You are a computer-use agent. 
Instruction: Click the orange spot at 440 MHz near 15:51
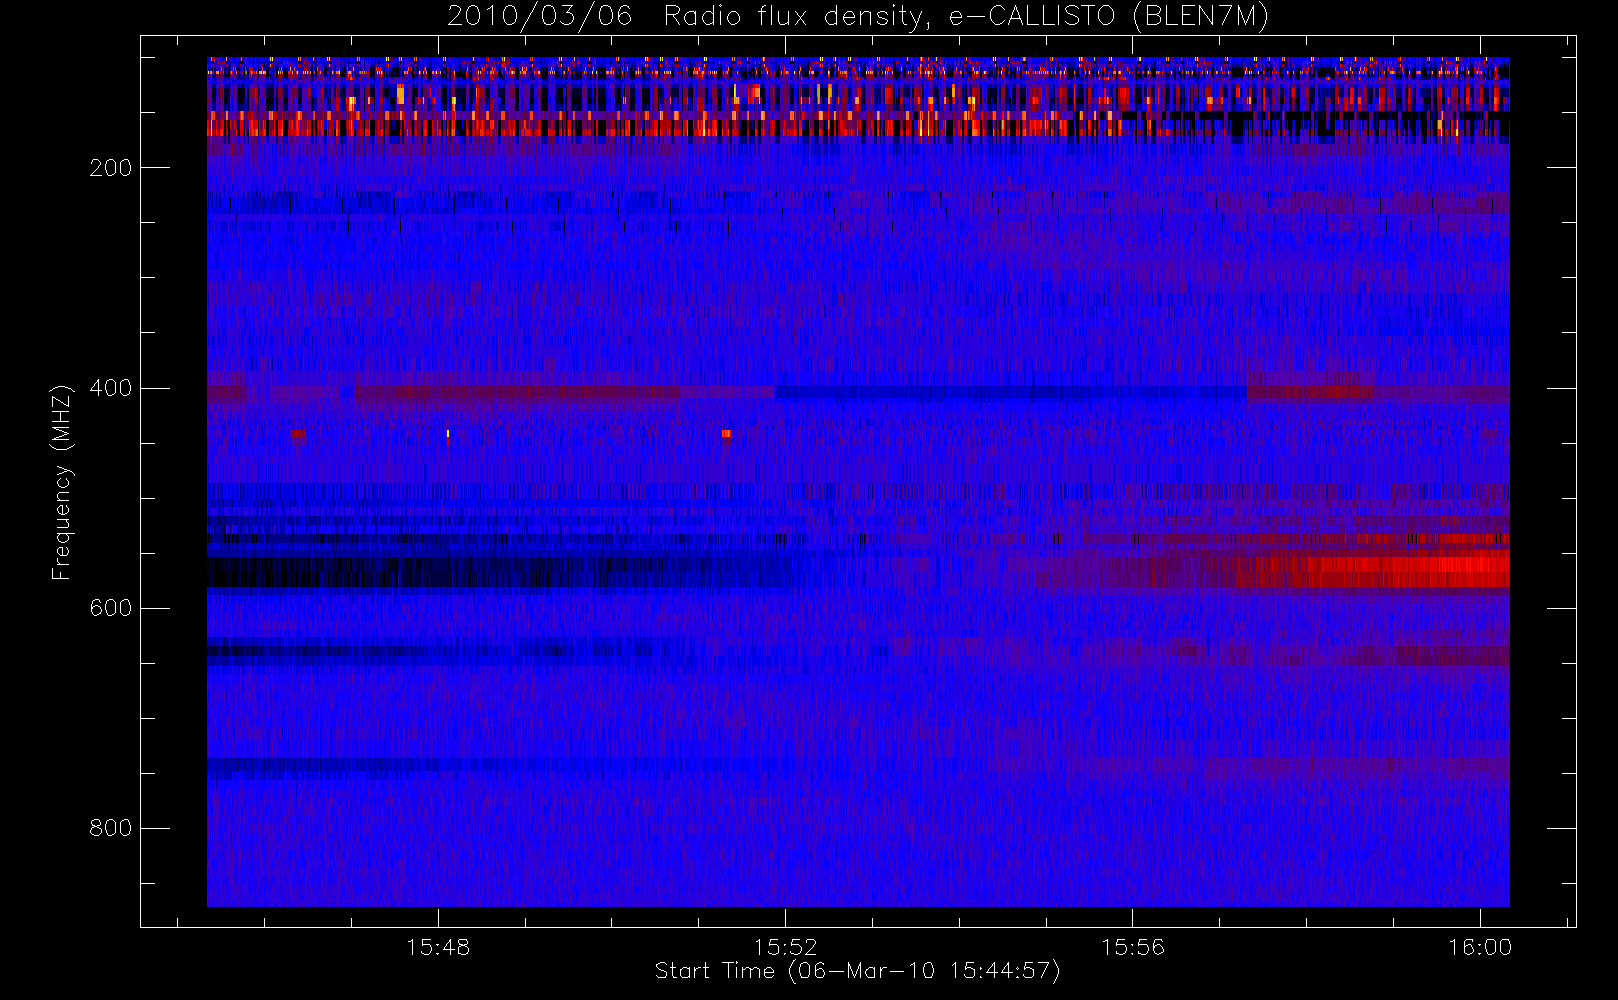726,434
